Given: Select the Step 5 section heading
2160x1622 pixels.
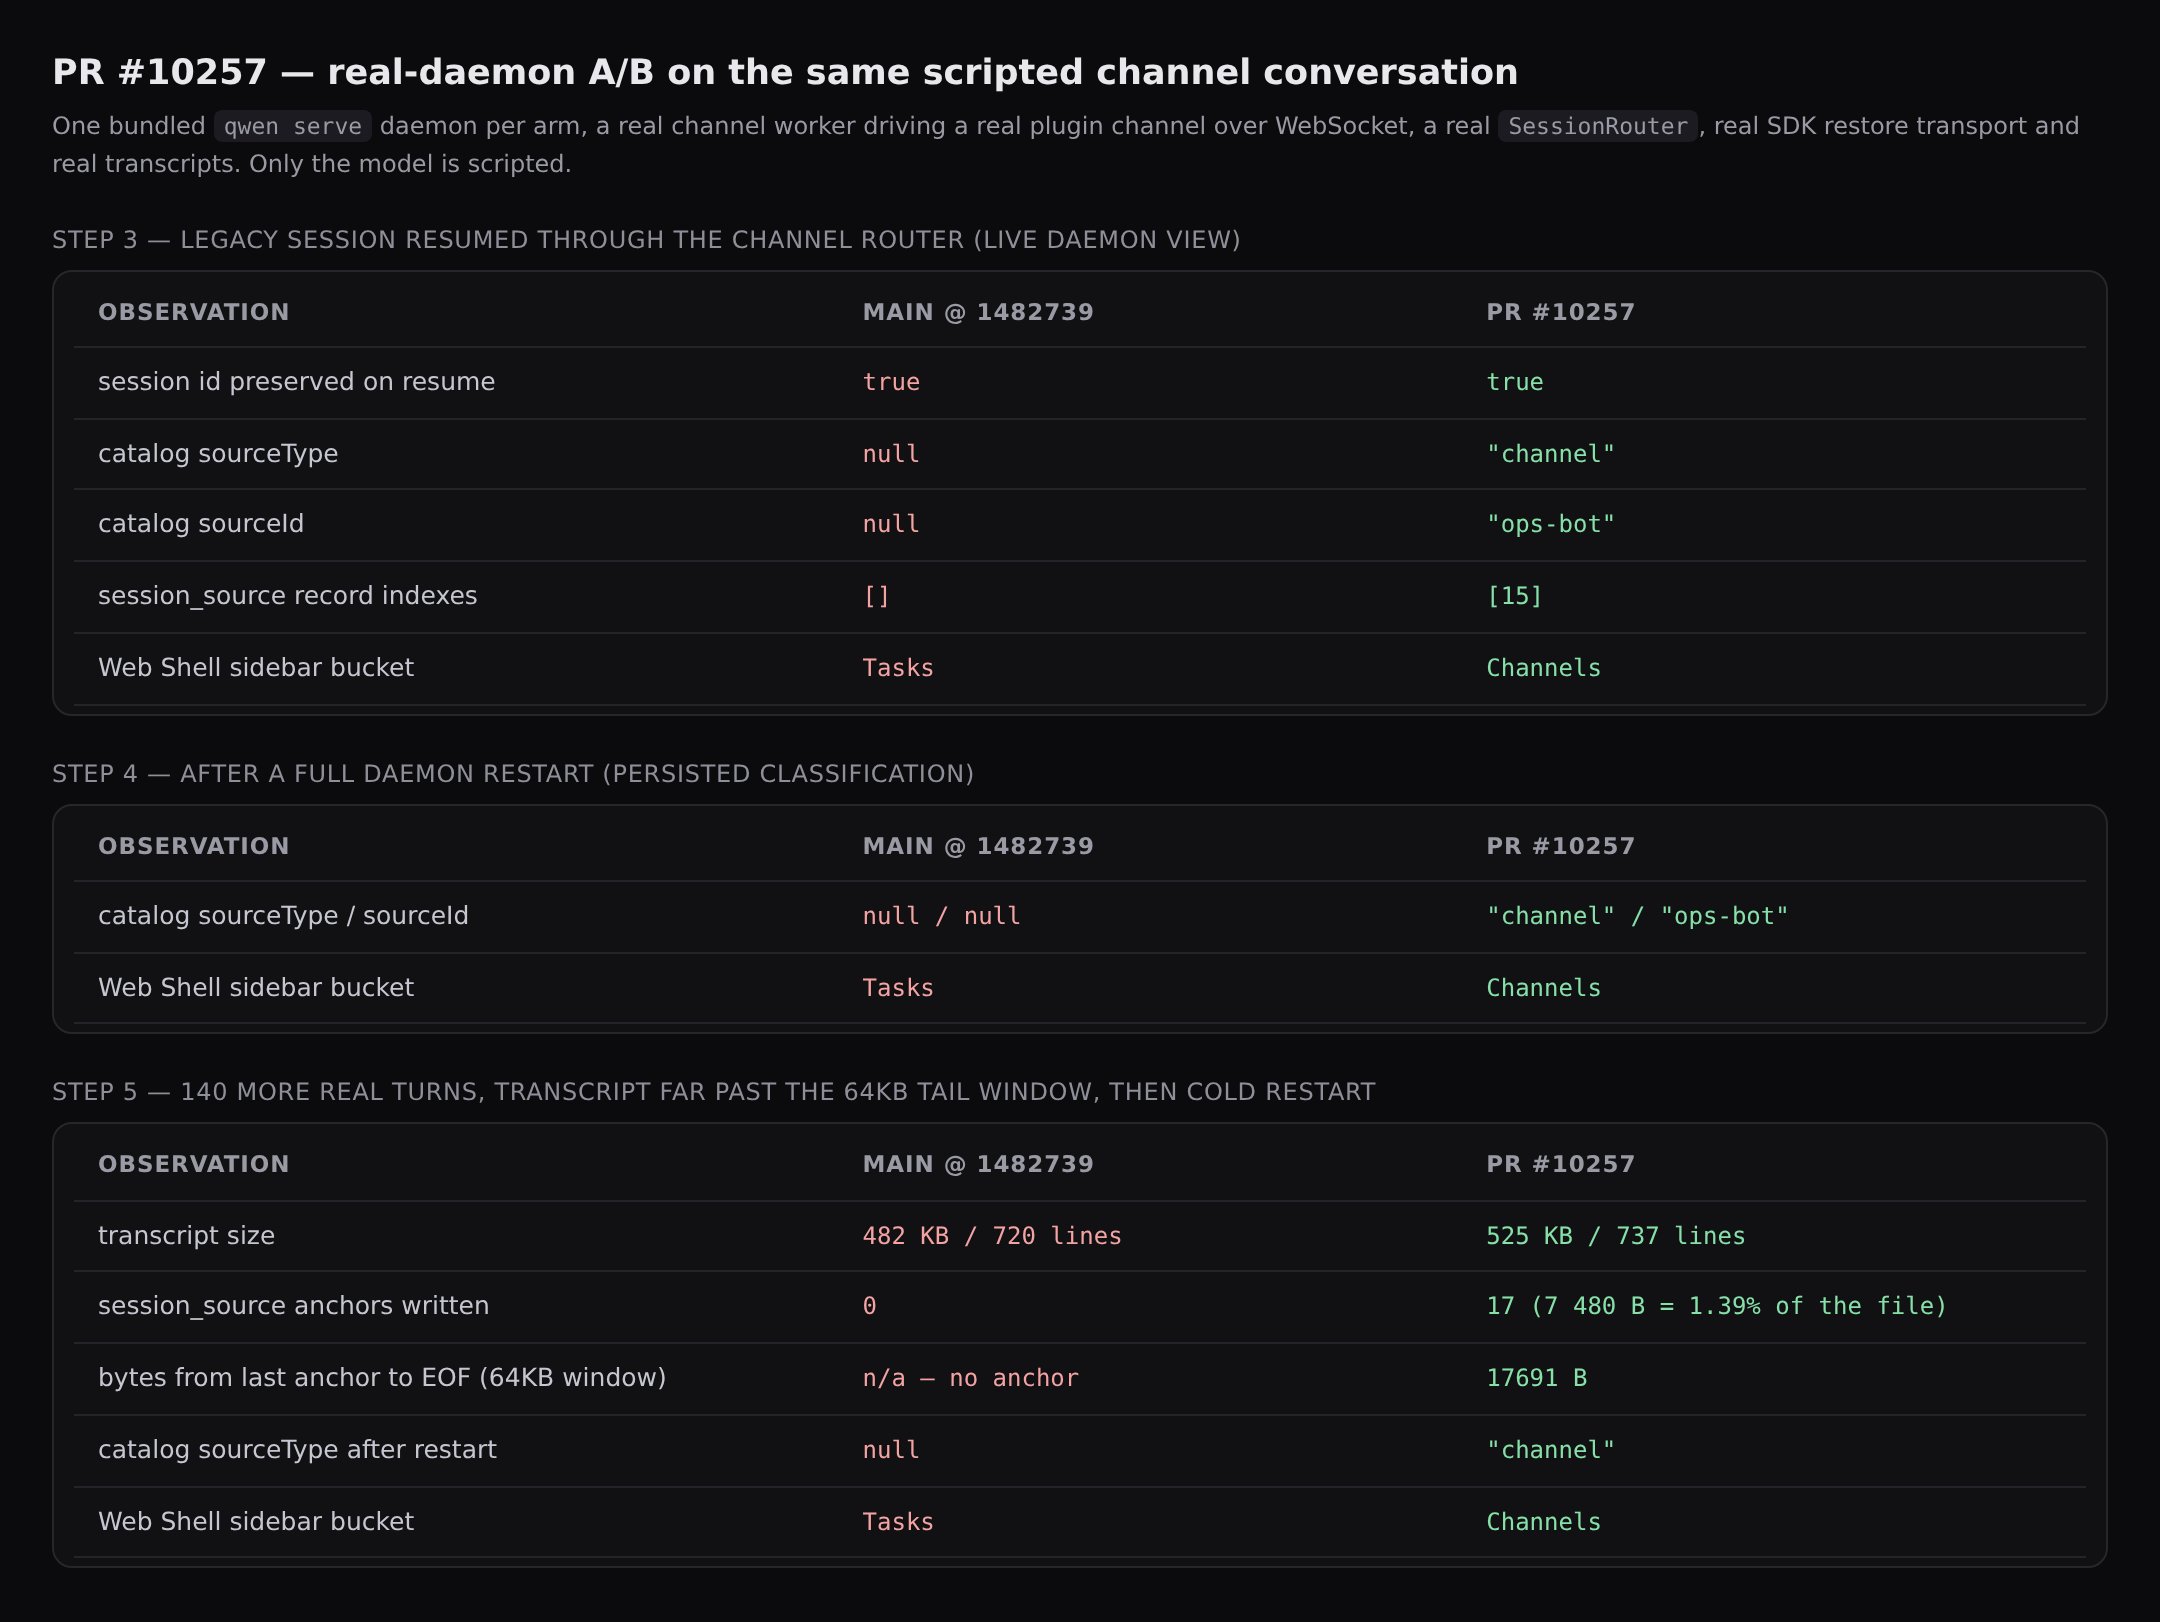Looking at the screenshot, I should pyautogui.click(x=714, y=1092).
